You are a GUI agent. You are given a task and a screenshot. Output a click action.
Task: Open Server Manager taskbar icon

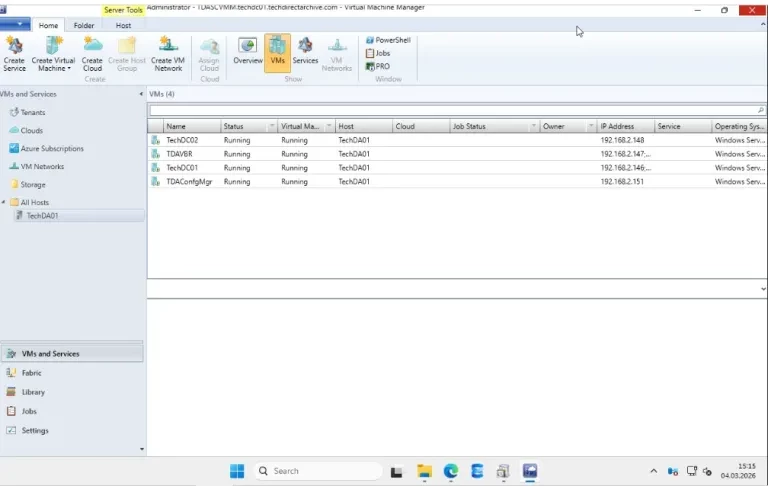503,471
